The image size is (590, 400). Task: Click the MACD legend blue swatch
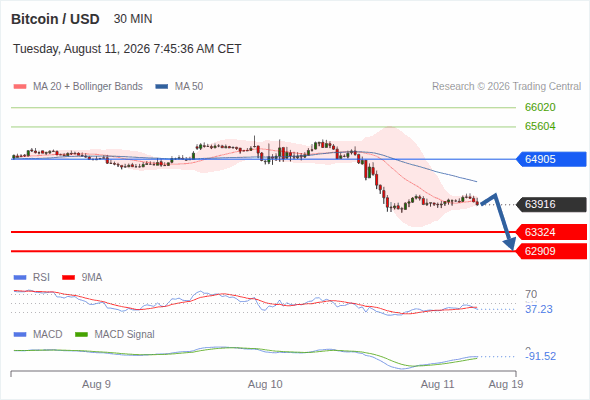[x=20, y=334]
